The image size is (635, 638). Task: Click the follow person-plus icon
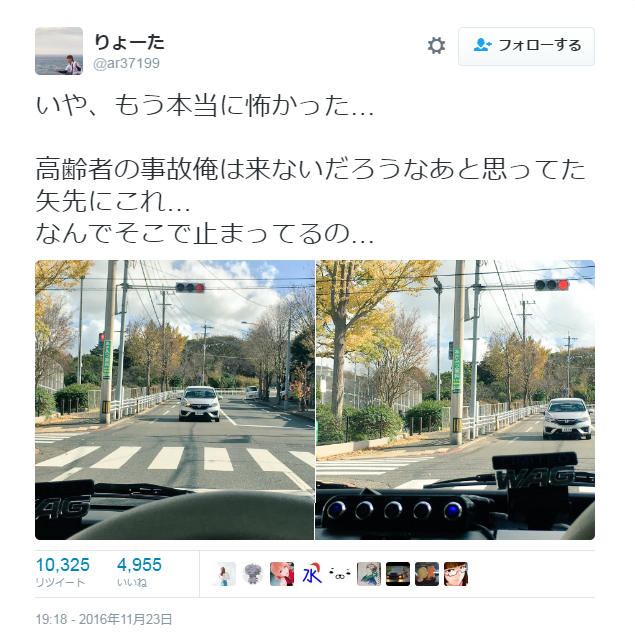coord(482,45)
